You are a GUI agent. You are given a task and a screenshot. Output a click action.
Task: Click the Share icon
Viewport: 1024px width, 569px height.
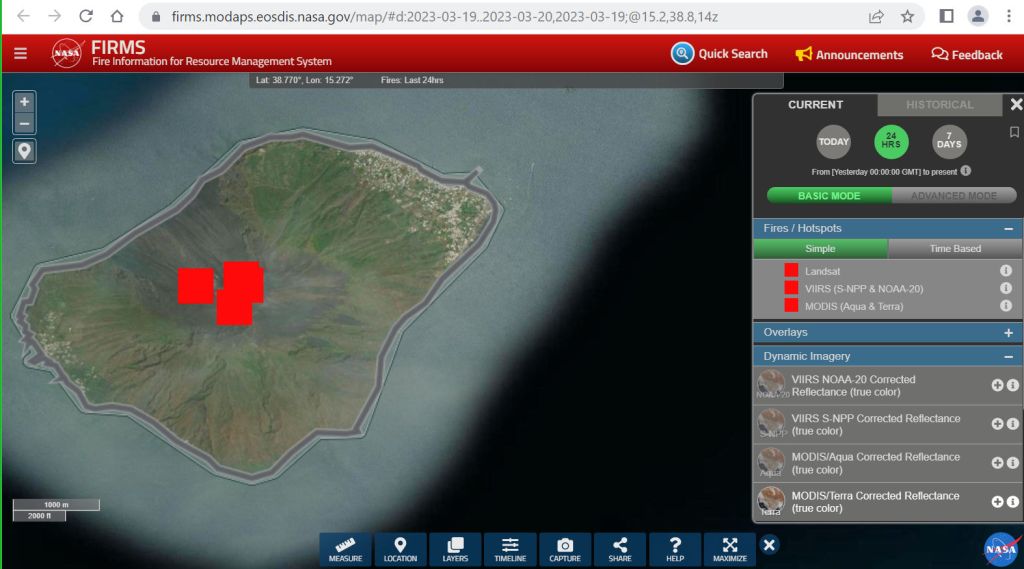620,550
